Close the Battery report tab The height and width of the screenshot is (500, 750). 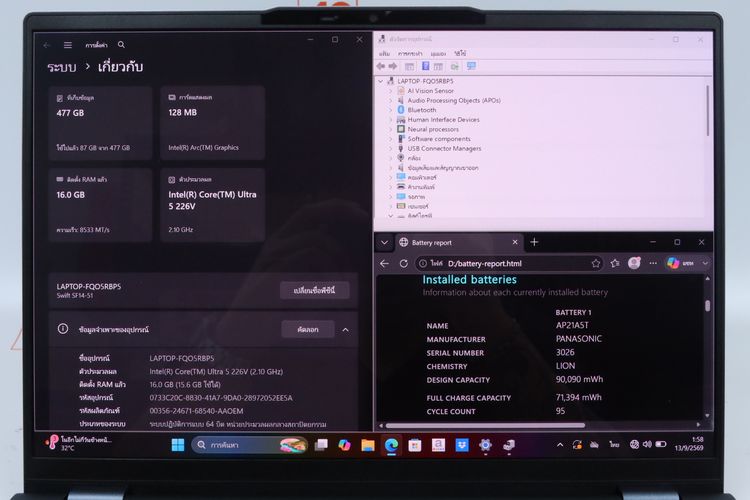515,243
